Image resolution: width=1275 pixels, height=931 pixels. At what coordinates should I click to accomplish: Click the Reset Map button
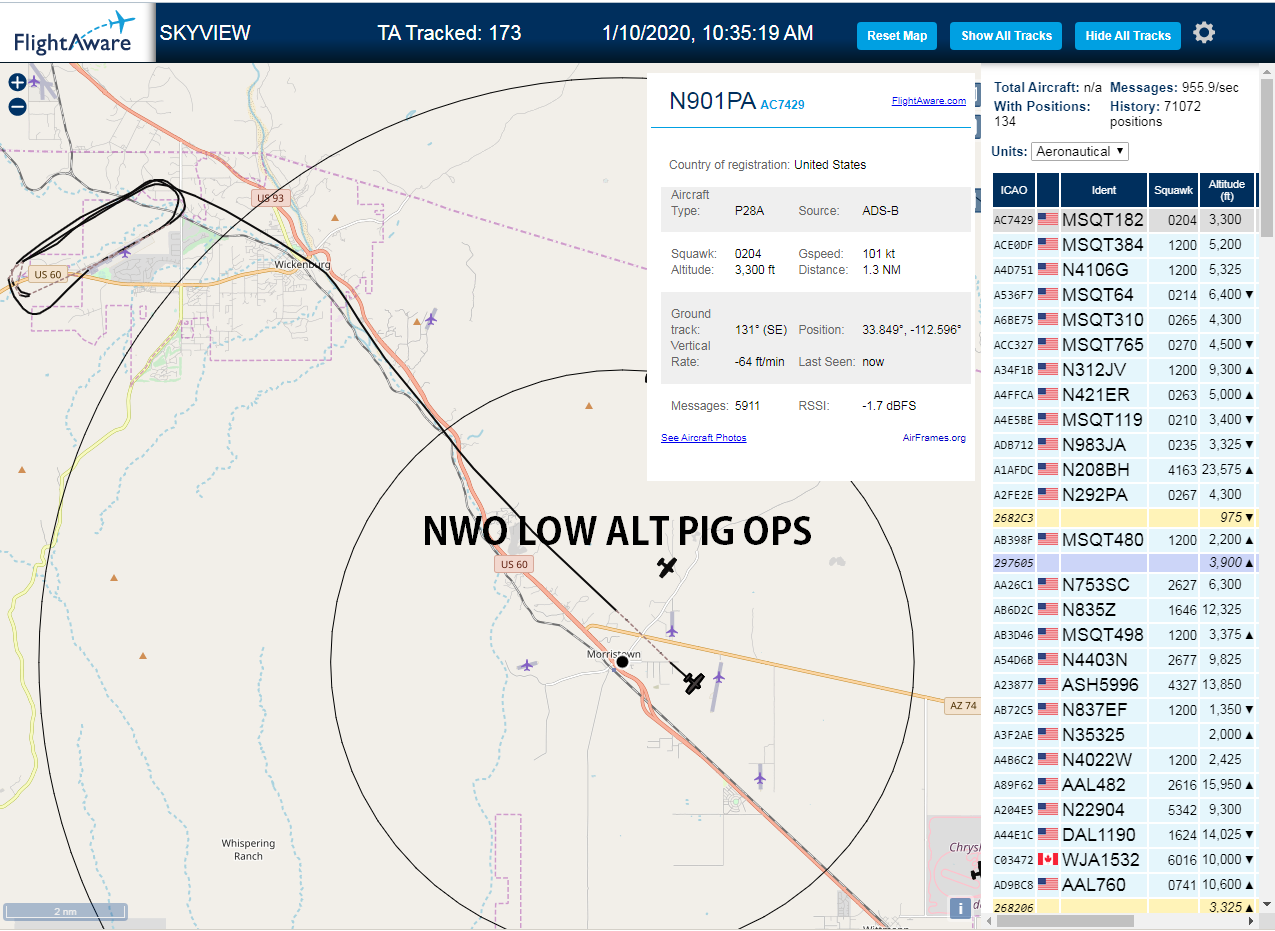(x=897, y=36)
